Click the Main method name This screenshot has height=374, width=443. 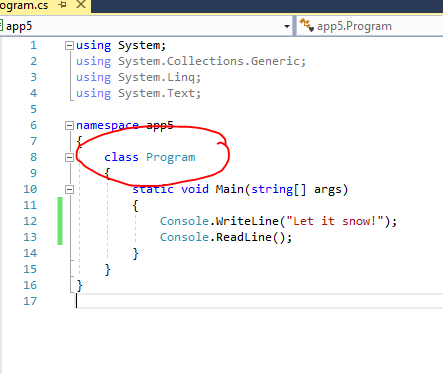tap(230, 189)
